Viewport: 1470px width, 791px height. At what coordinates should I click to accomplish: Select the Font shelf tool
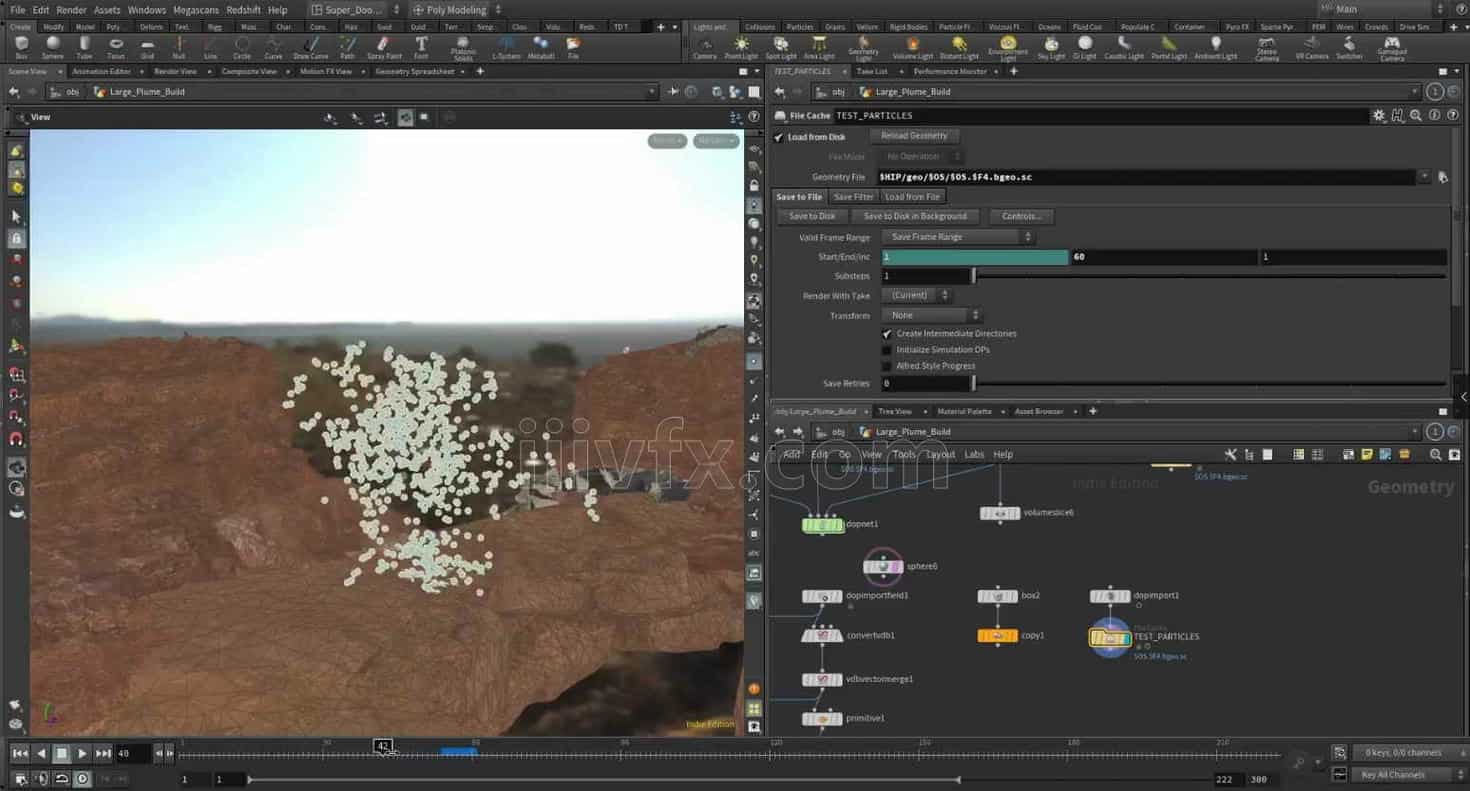pyautogui.click(x=421, y=46)
